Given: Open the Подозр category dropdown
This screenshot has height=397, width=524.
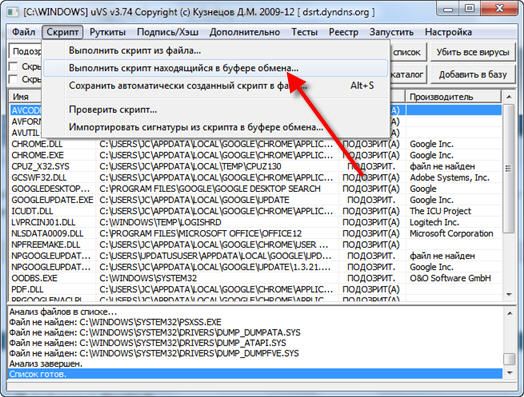Looking at the screenshot, I should click(x=25, y=51).
